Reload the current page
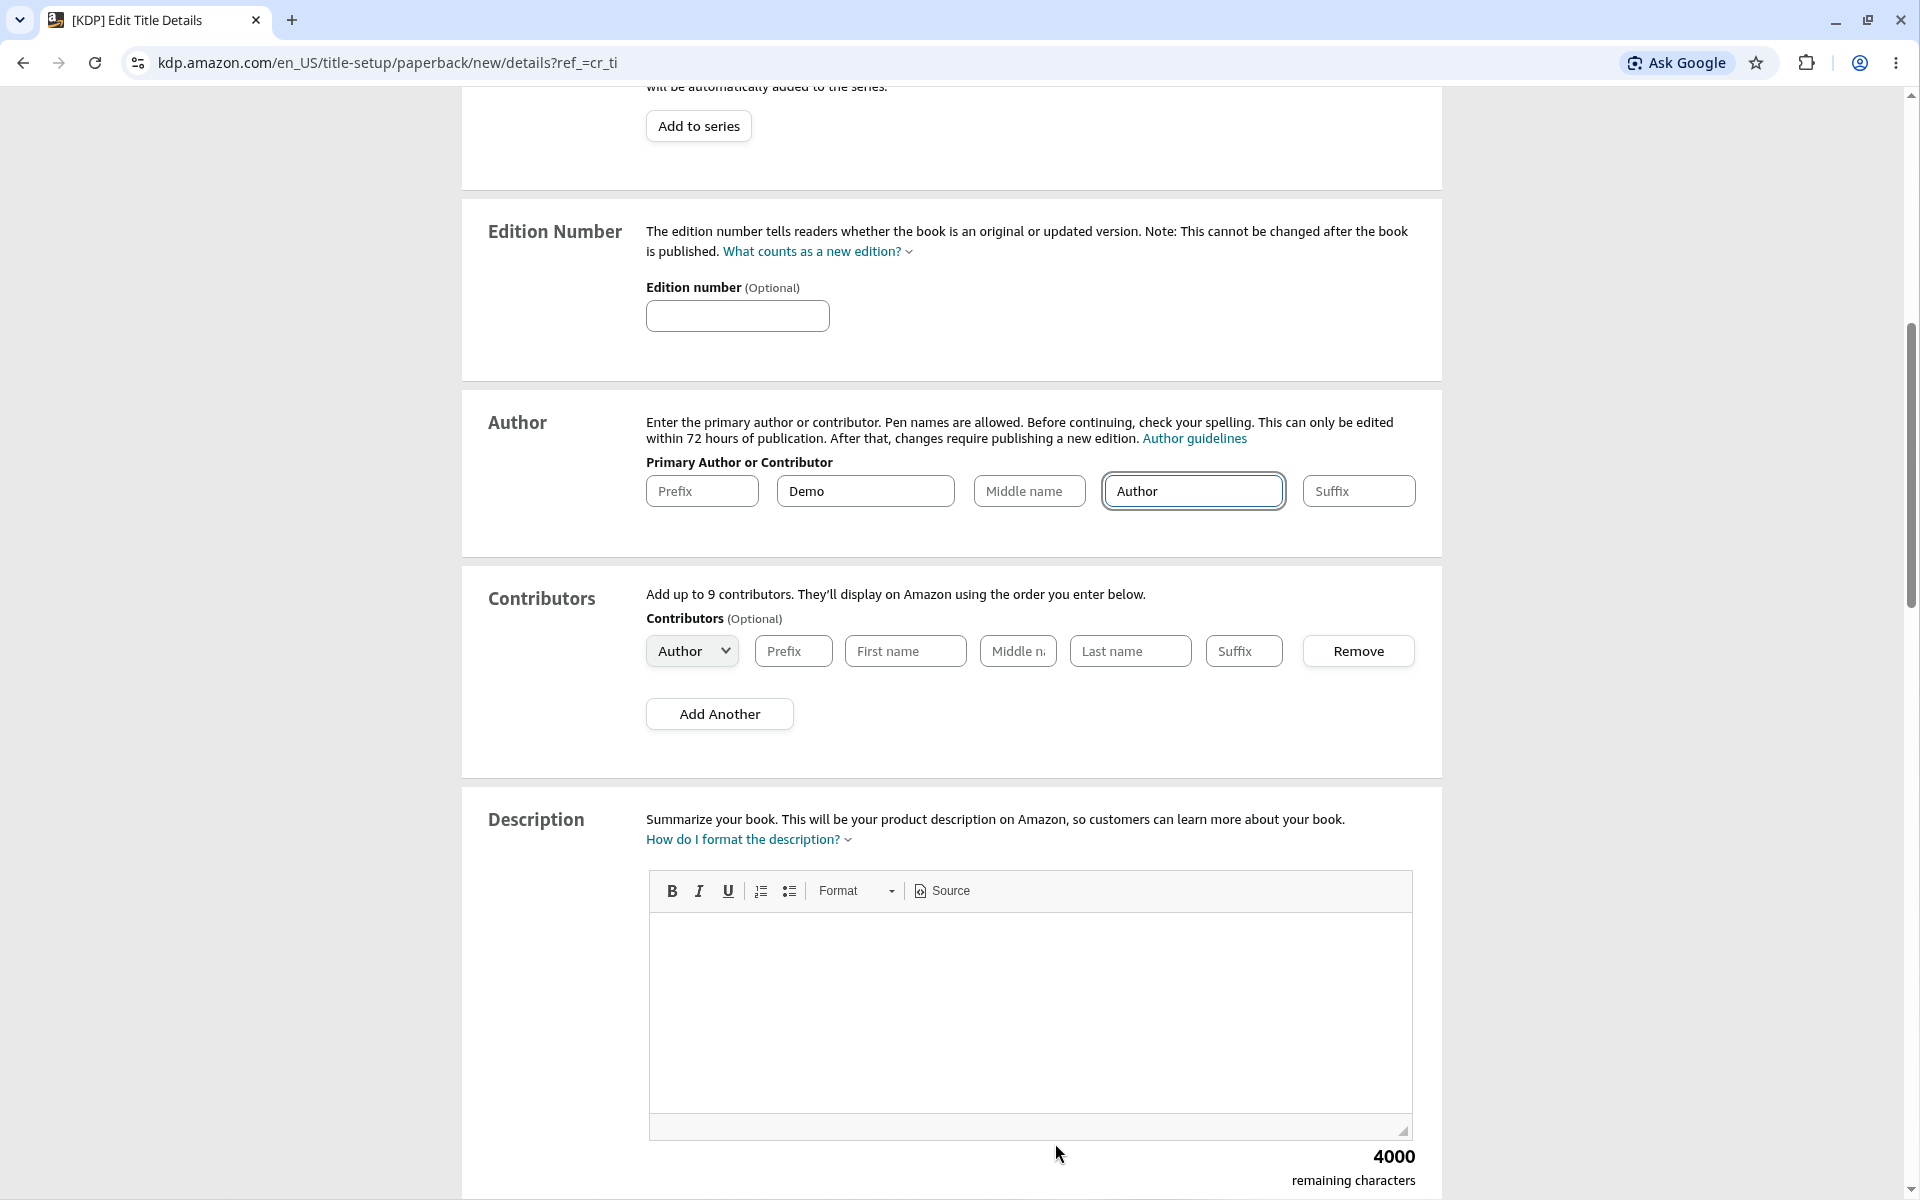1920x1200 pixels. click(95, 63)
